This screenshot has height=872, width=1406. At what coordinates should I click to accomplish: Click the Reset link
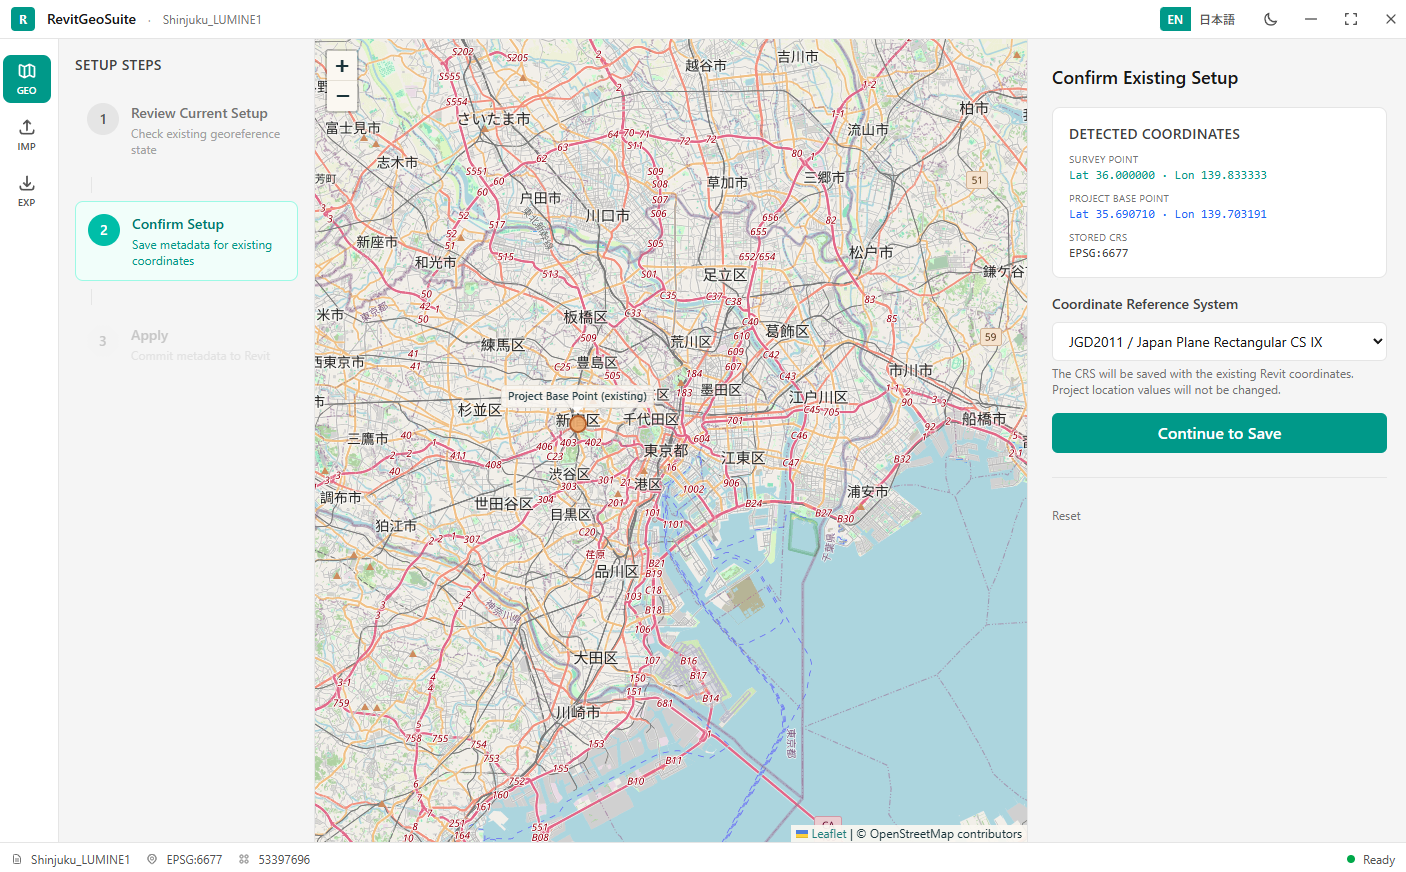click(1066, 516)
